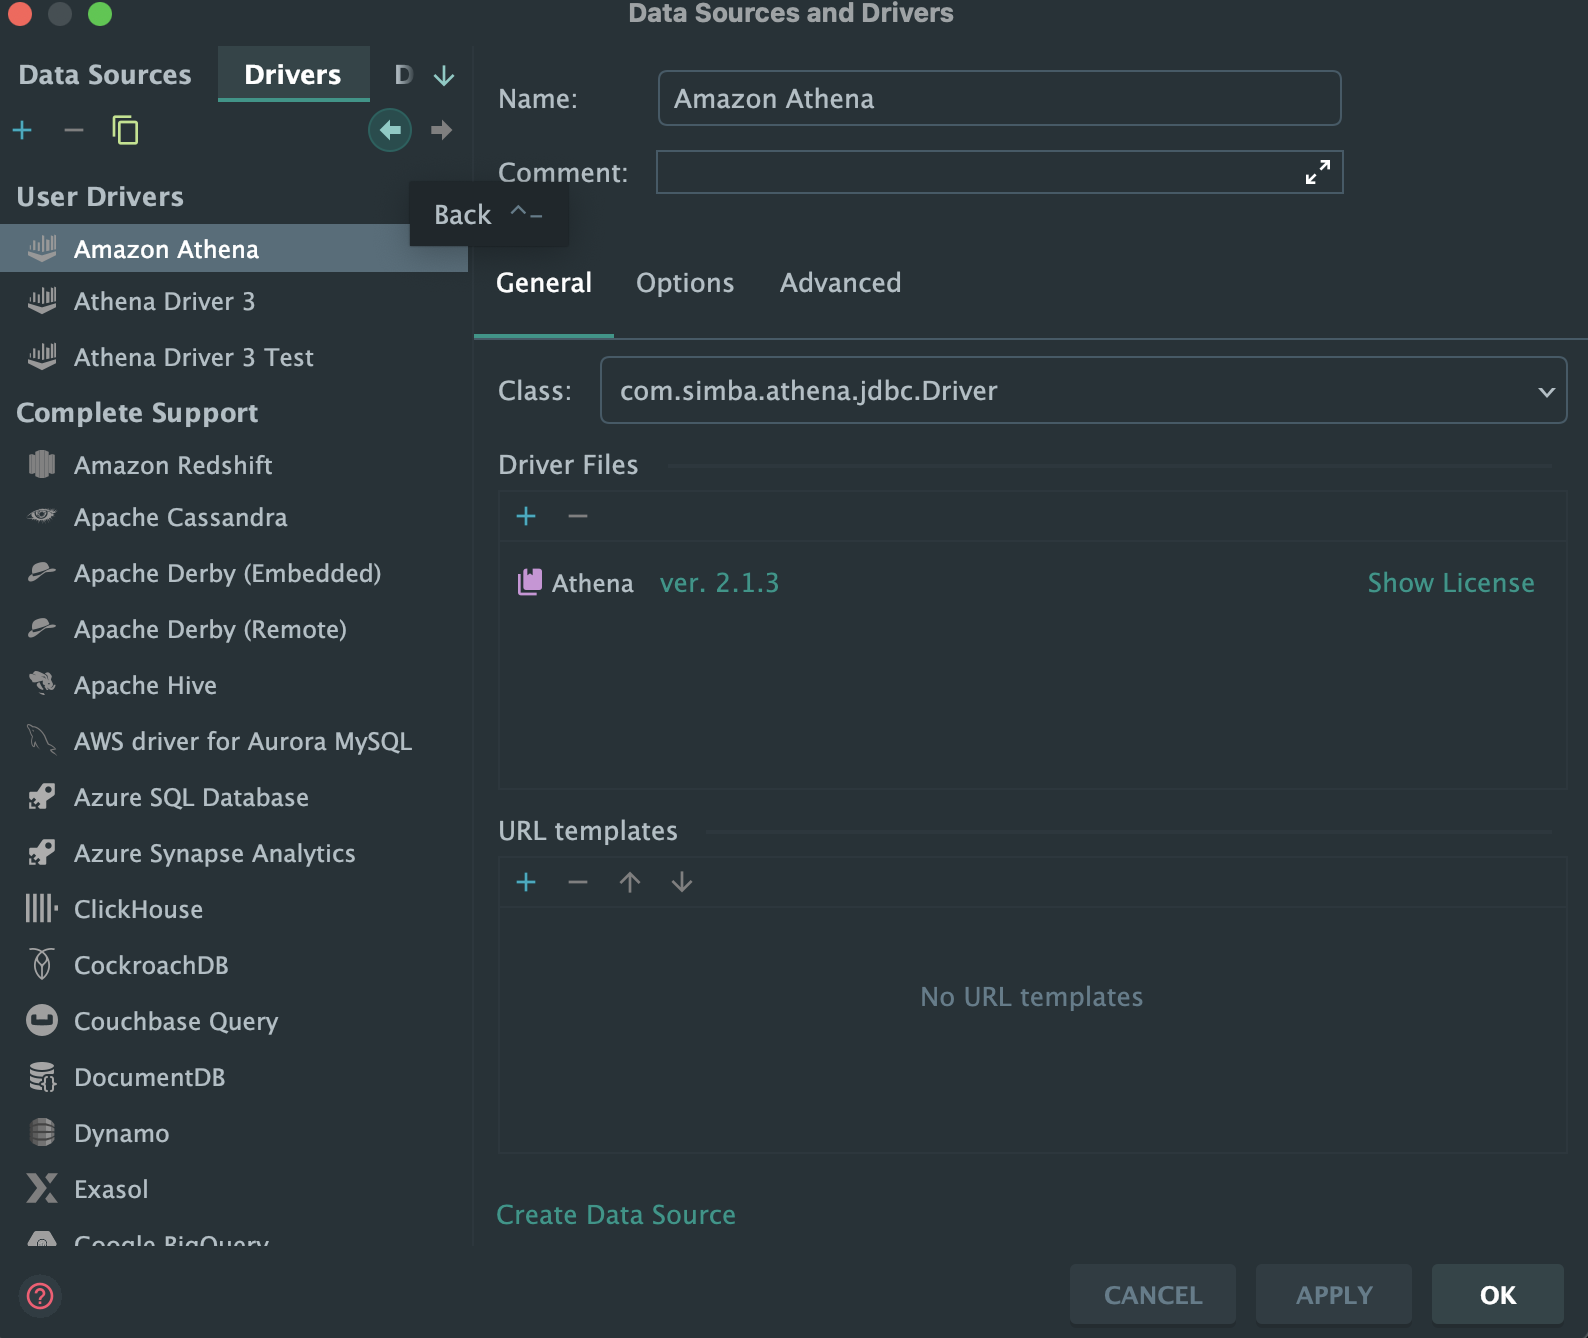Click the Show License link
Image resolution: width=1588 pixels, height=1338 pixels.
click(x=1451, y=583)
